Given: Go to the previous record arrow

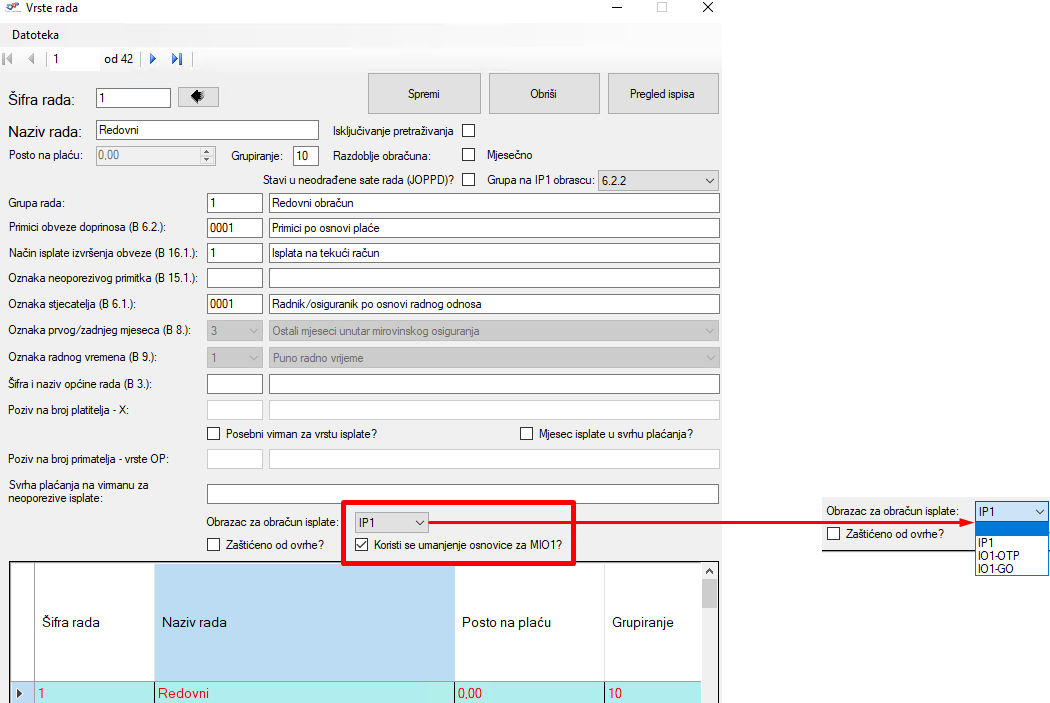Looking at the screenshot, I should (x=31, y=59).
